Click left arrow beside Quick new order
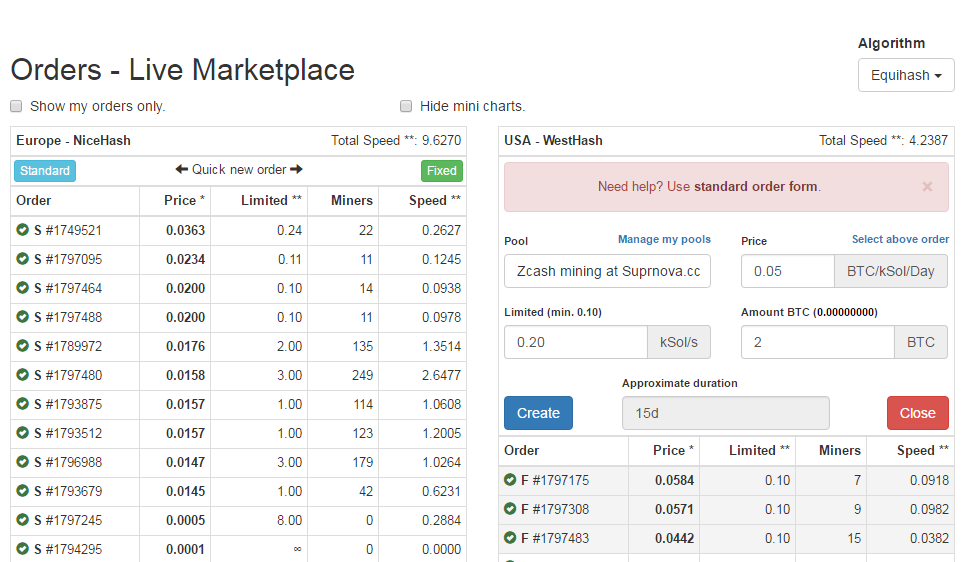 pyautogui.click(x=182, y=170)
